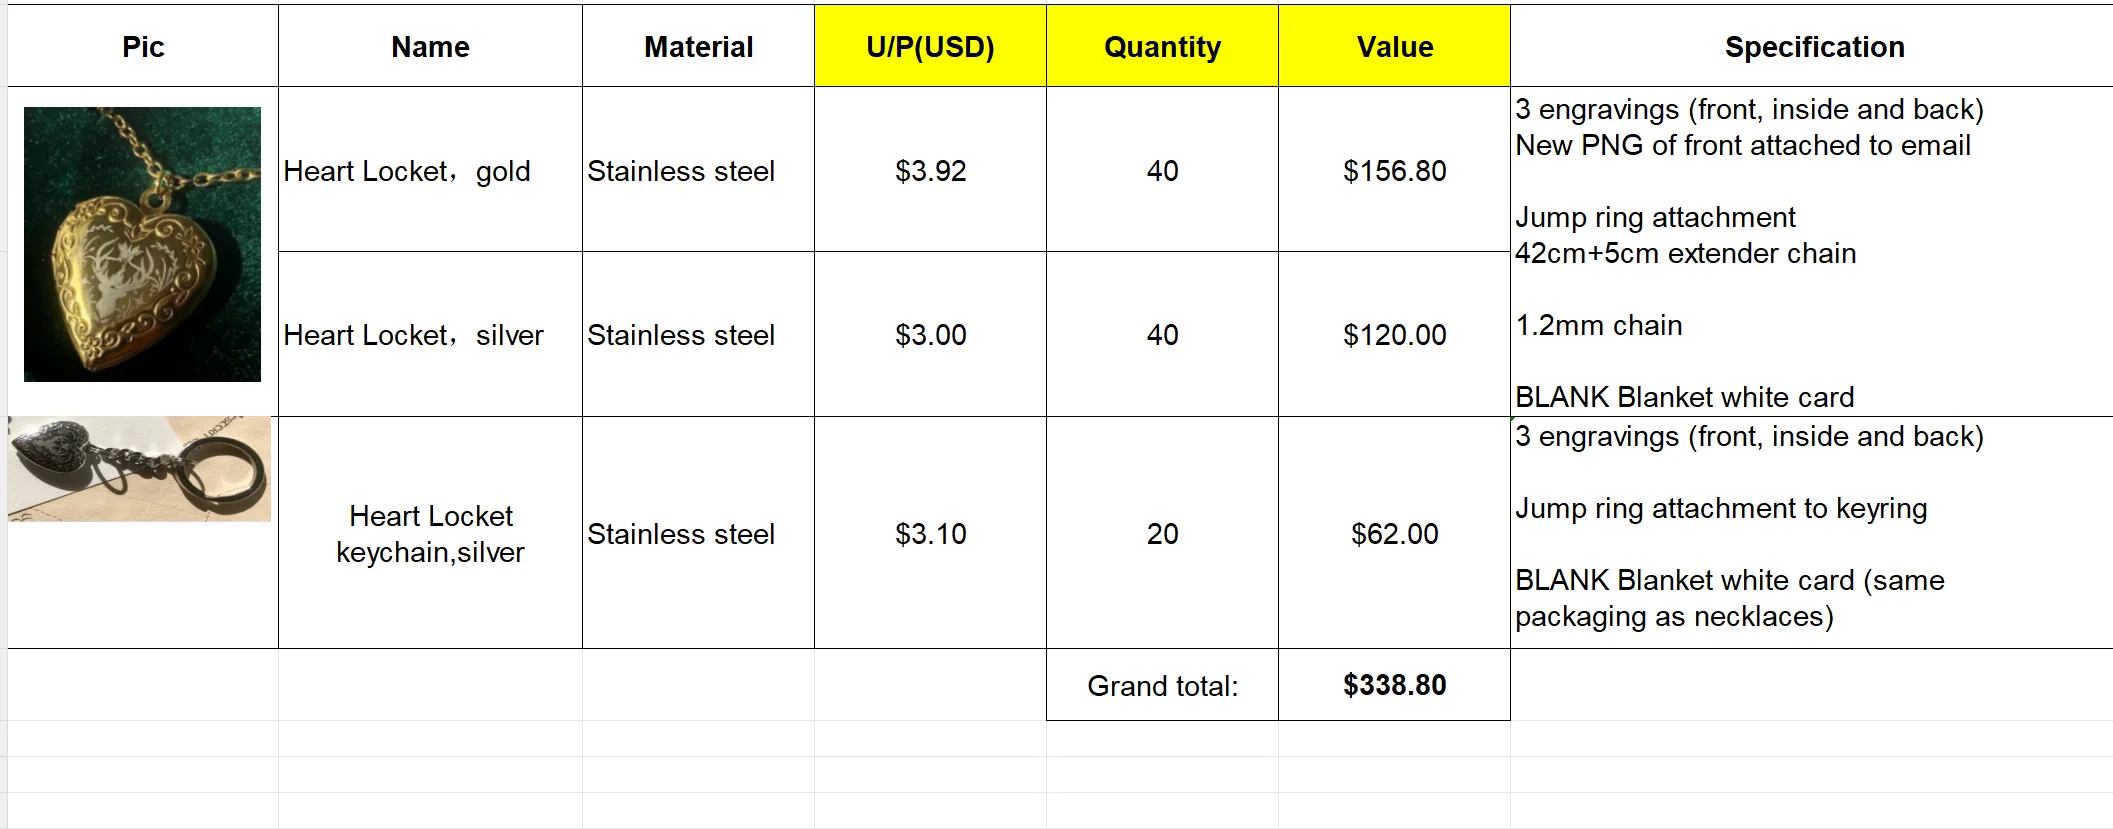The height and width of the screenshot is (829, 2113).
Task: Select the Name column header cell
Action: point(430,46)
